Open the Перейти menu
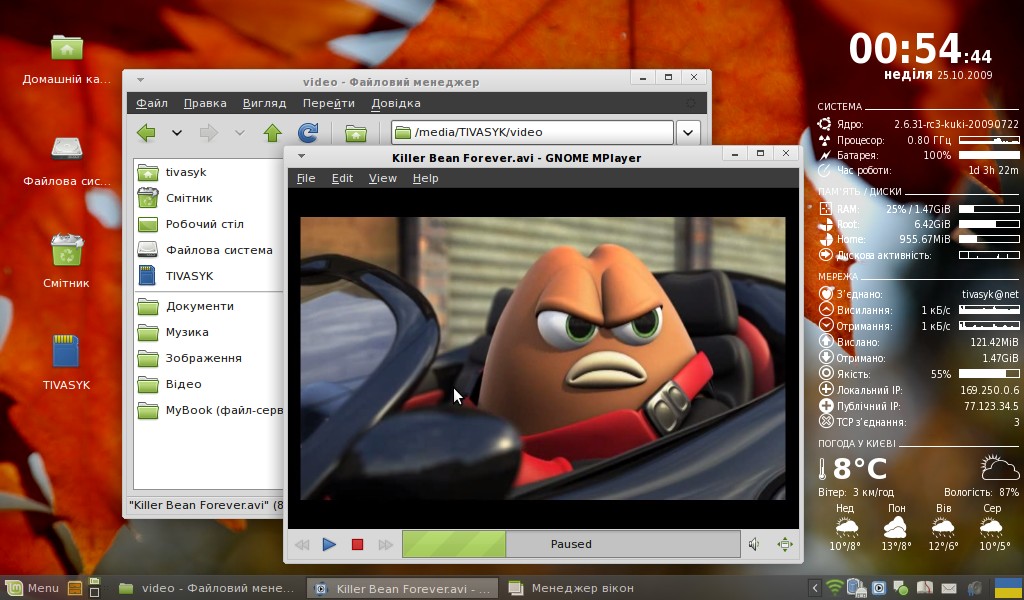 coord(328,103)
